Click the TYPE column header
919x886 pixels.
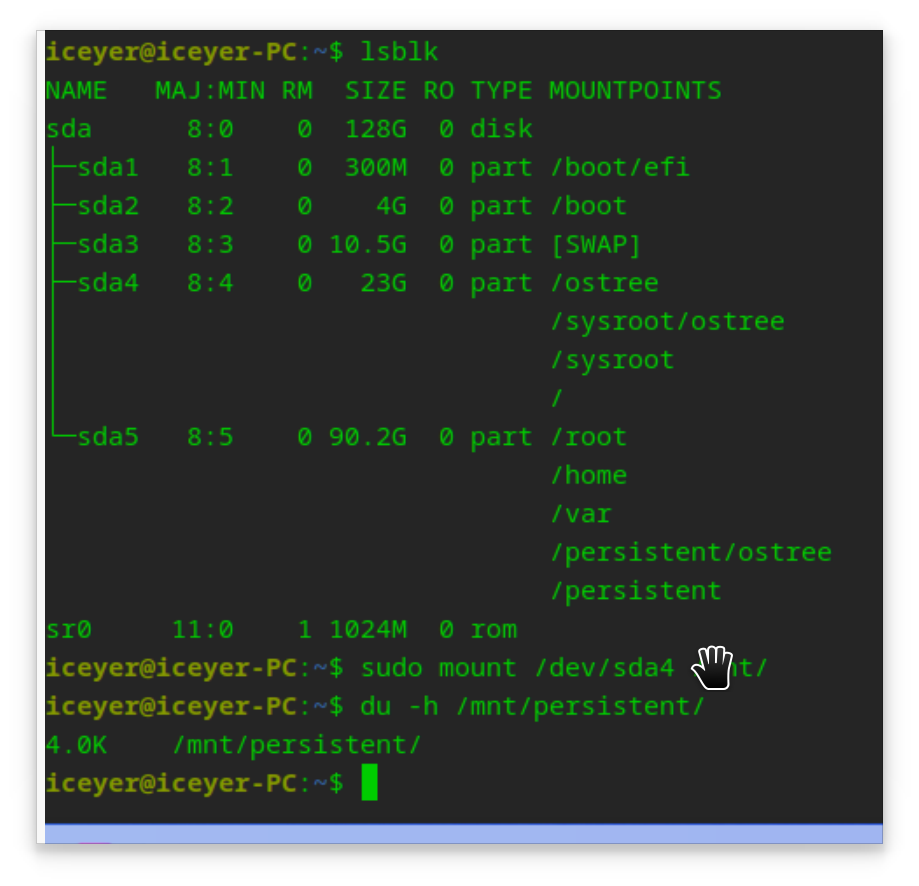click(x=501, y=91)
